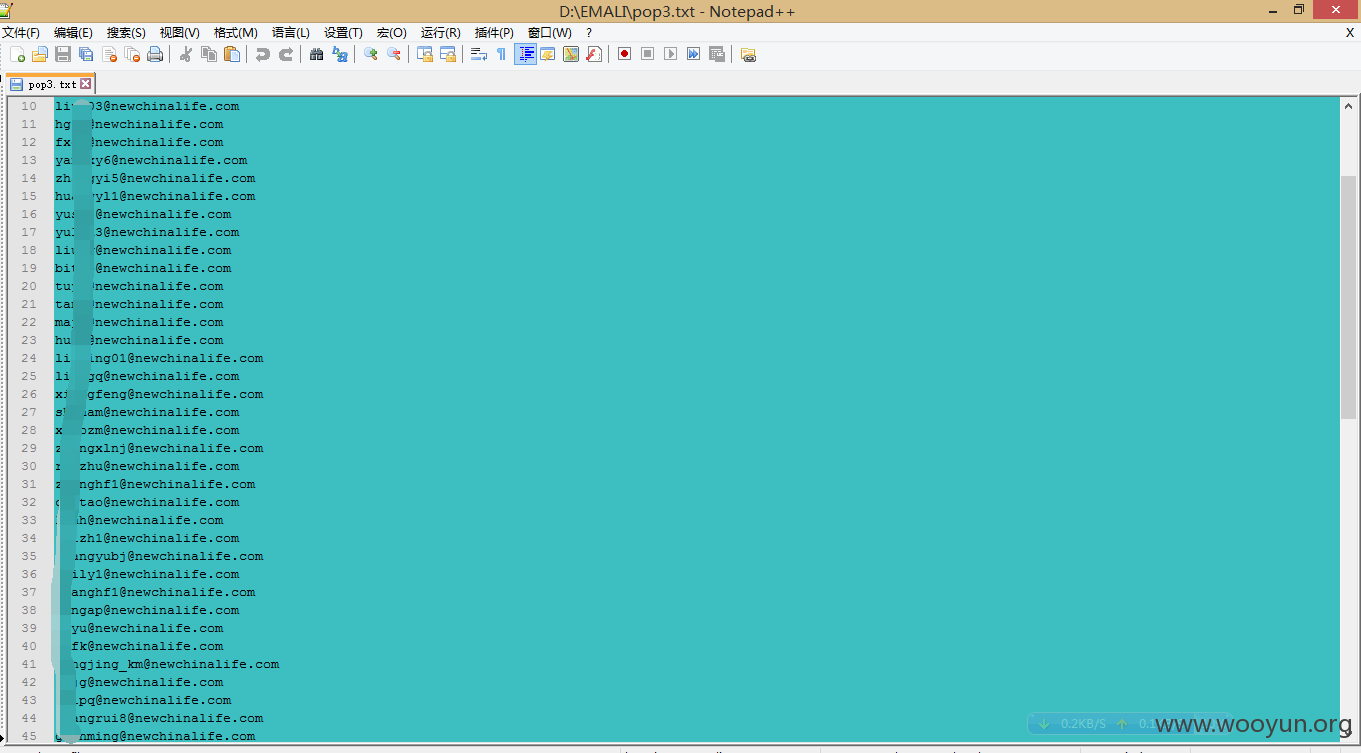Toggle Show All Characters pilcrow icon
The image size is (1361, 753).
point(501,54)
